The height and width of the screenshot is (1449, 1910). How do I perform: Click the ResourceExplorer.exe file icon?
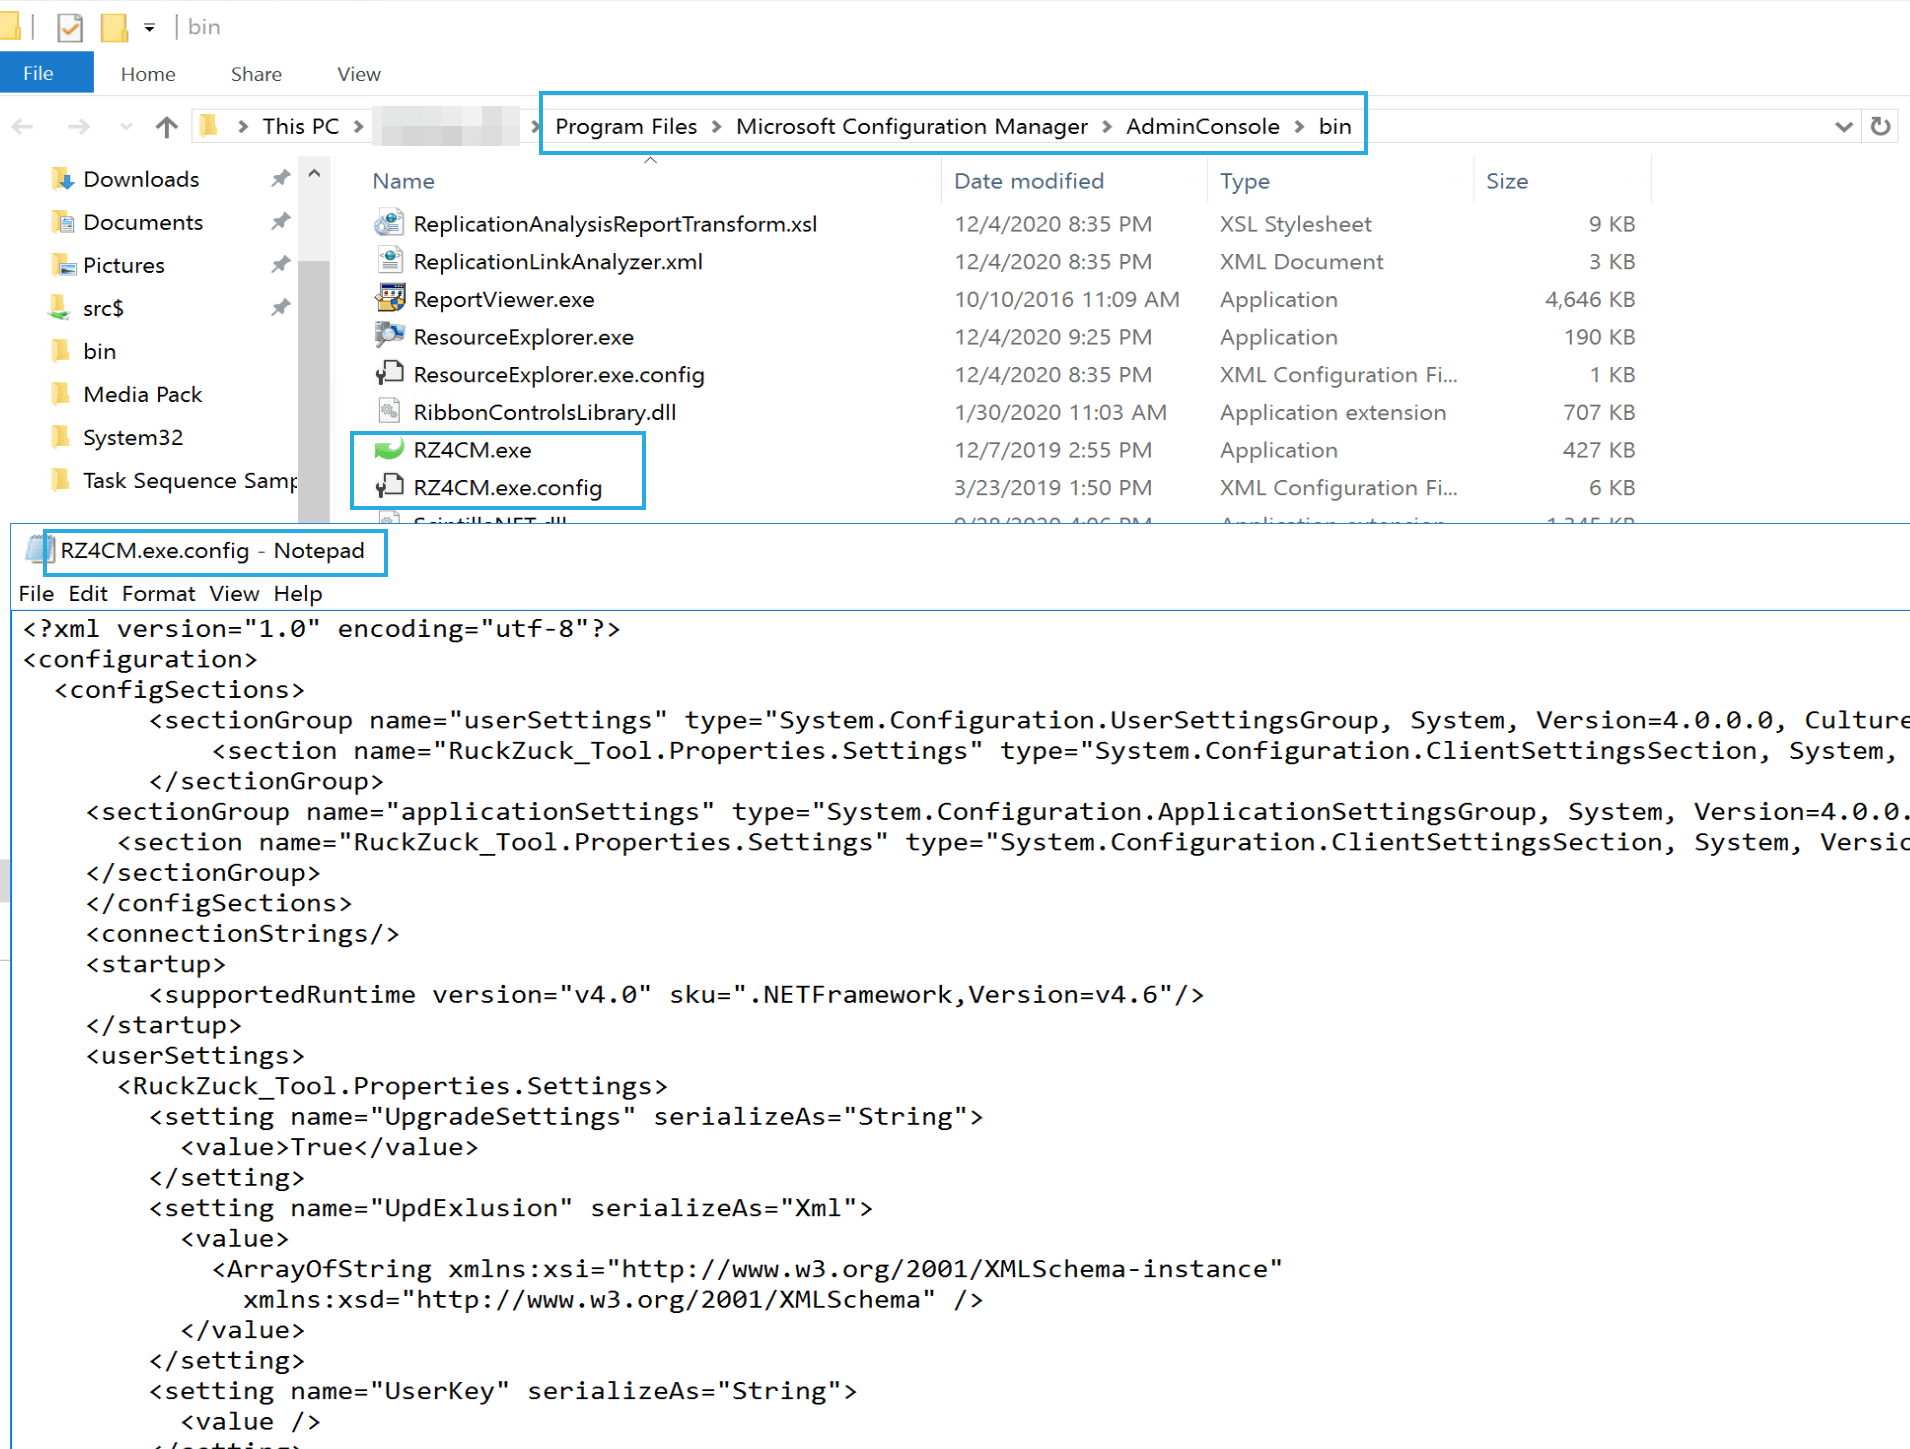[x=389, y=337]
